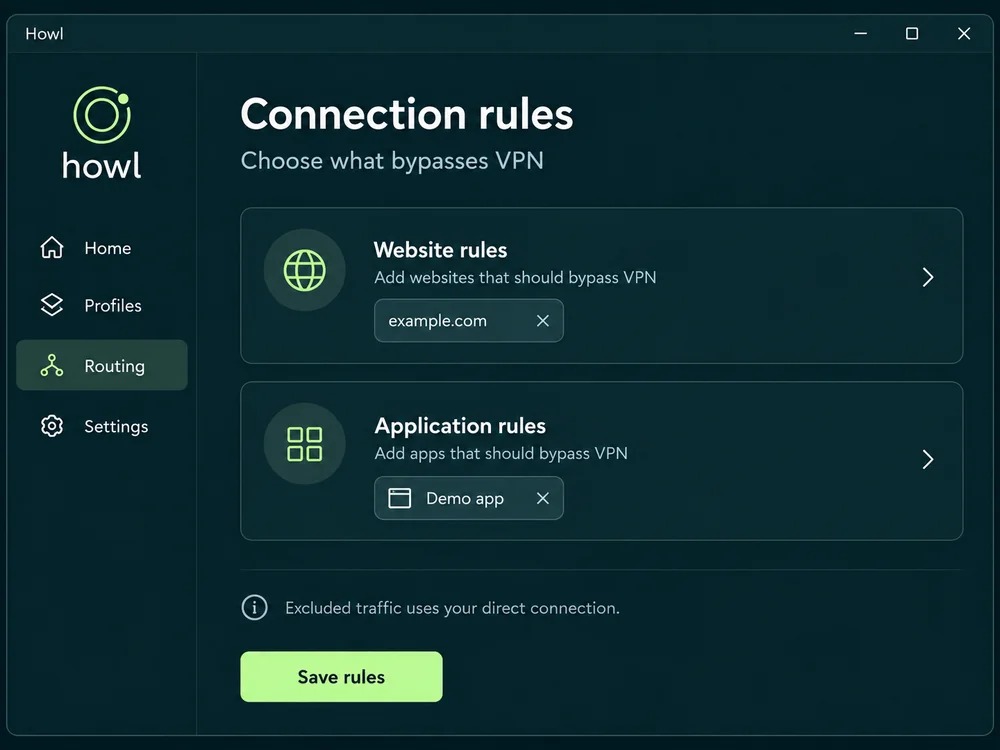Image resolution: width=1000 pixels, height=750 pixels.
Task: Save rules with the green button
Action: [x=341, y=677]
